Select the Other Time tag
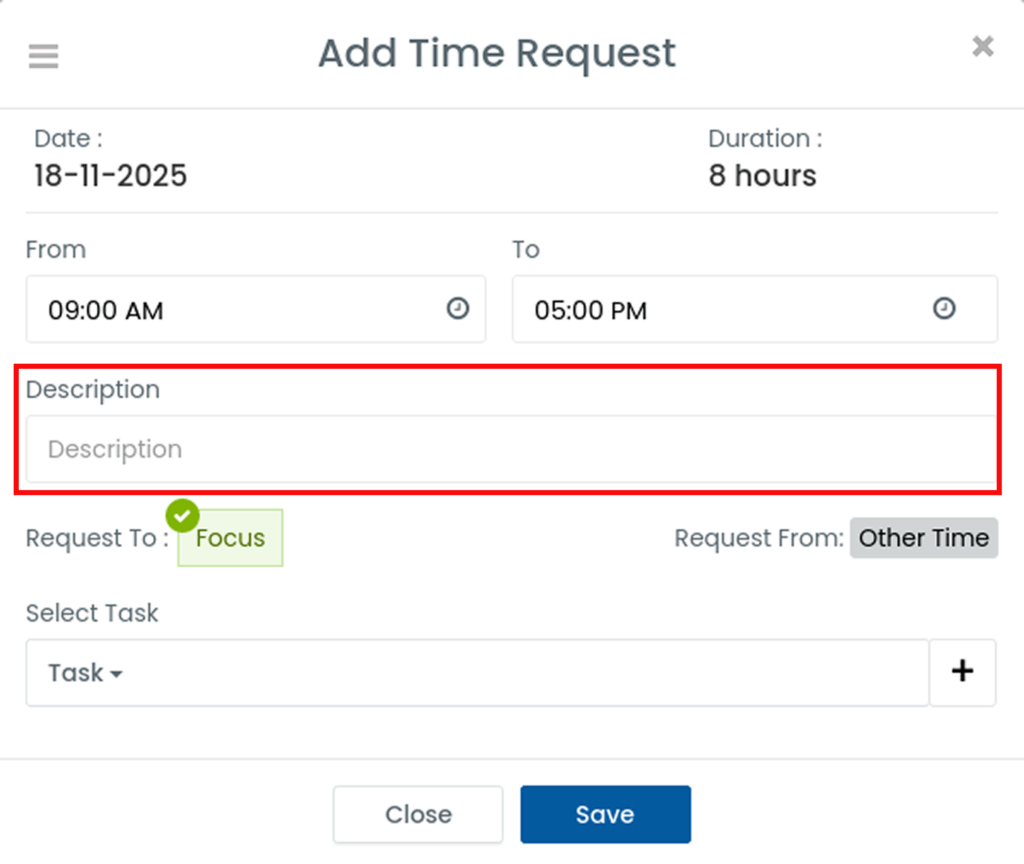Screen dimensions: 1024x864 pyautogui.click(x=923, y=538)
